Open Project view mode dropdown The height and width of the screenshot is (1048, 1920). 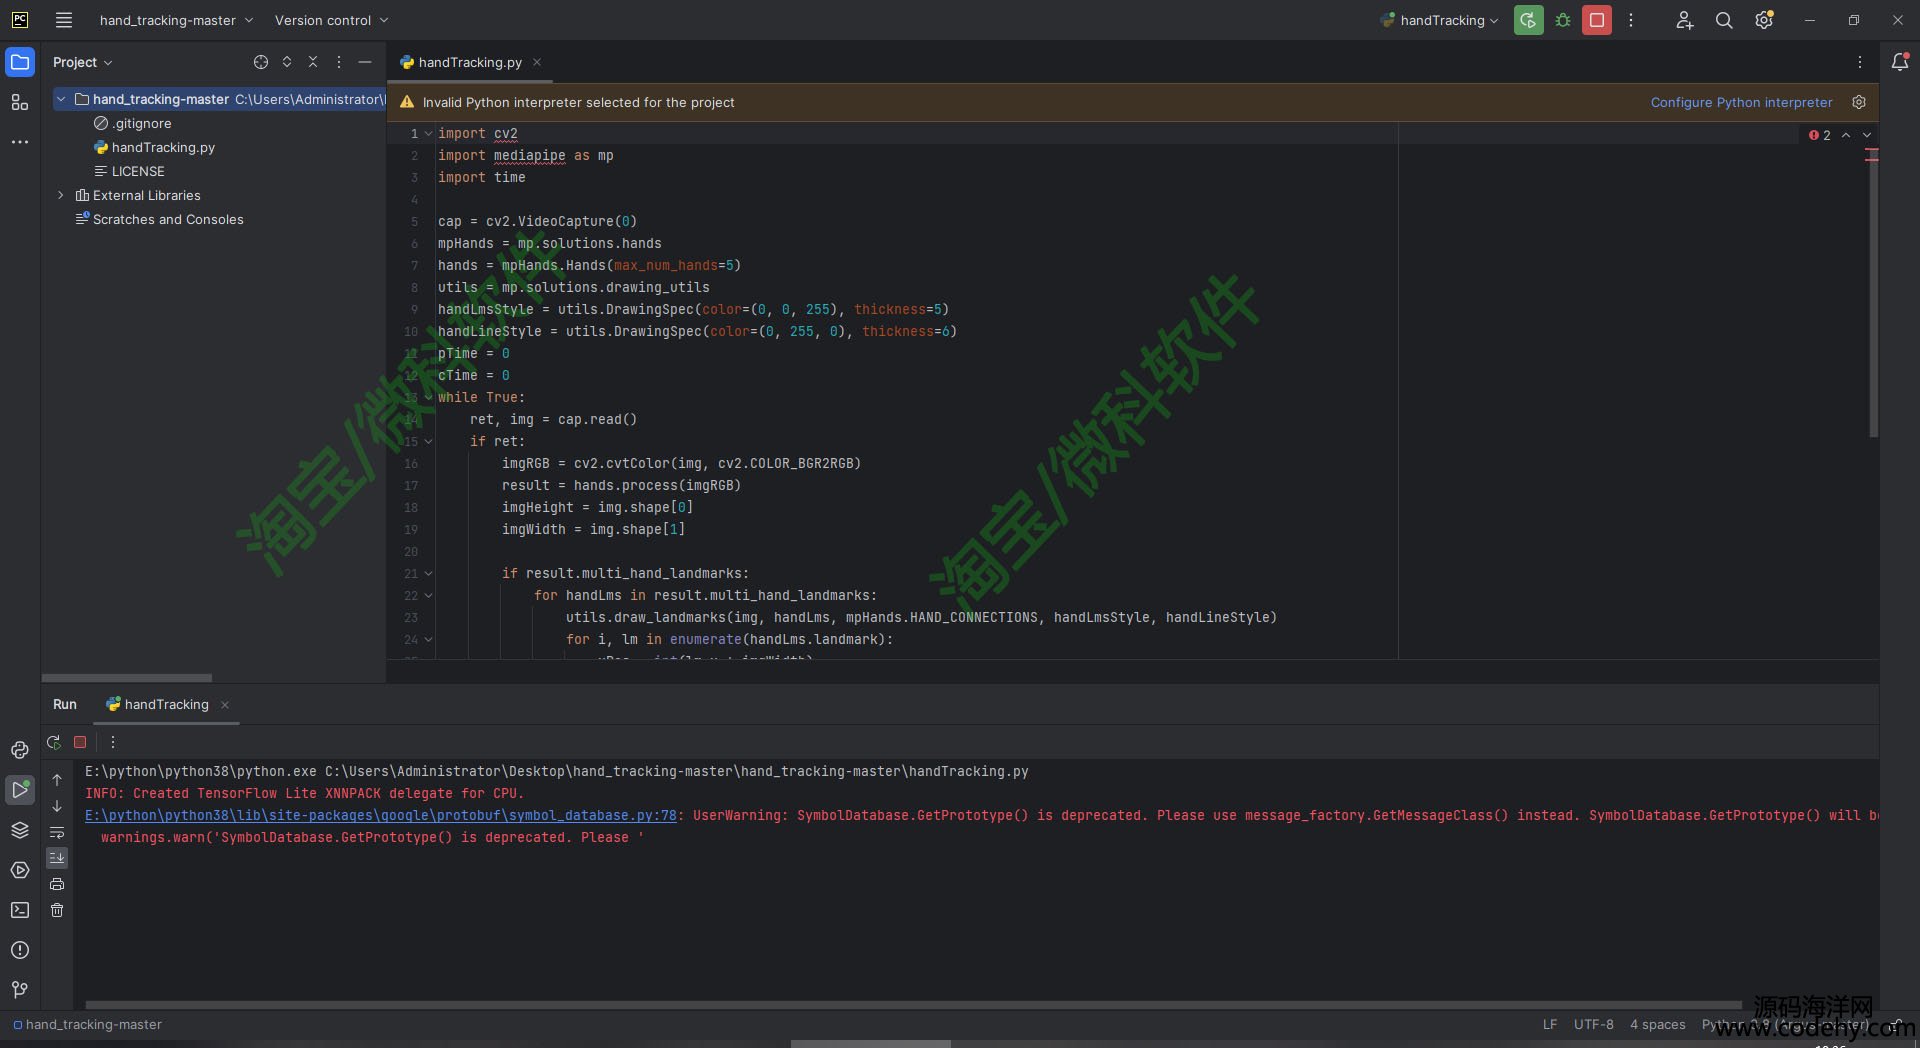point(83,62)
